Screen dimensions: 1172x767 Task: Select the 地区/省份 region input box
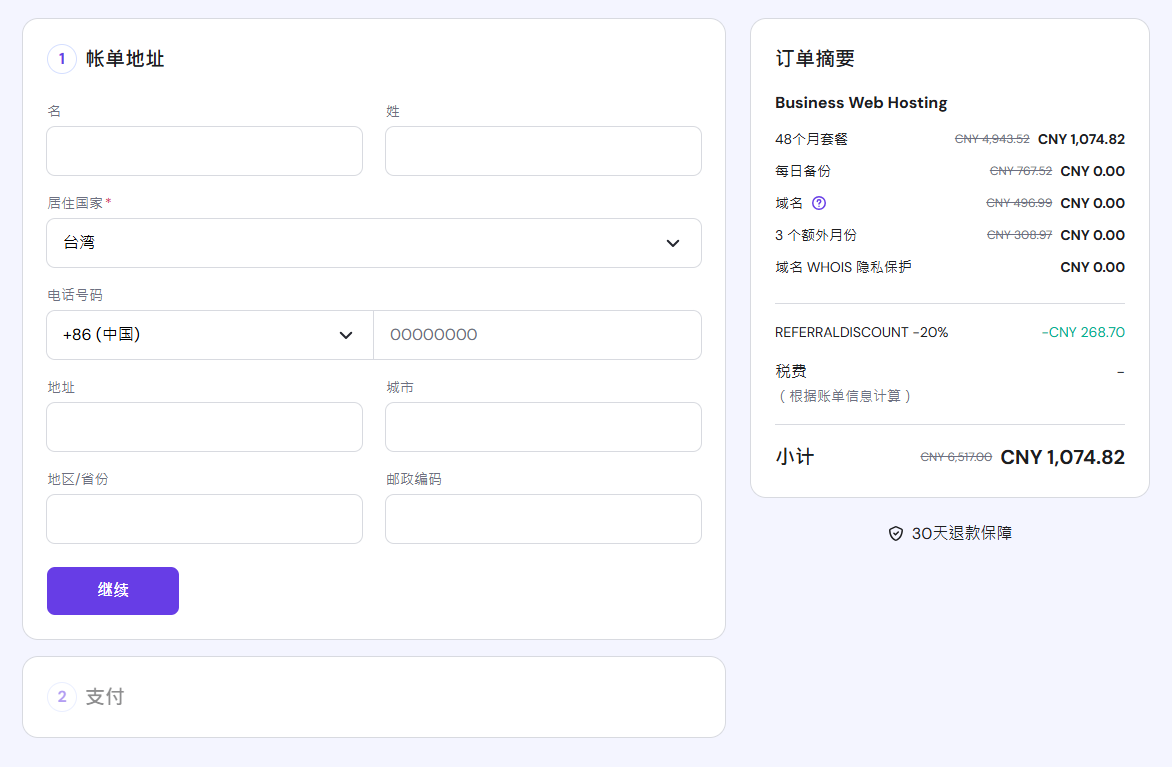pos(204,519)
